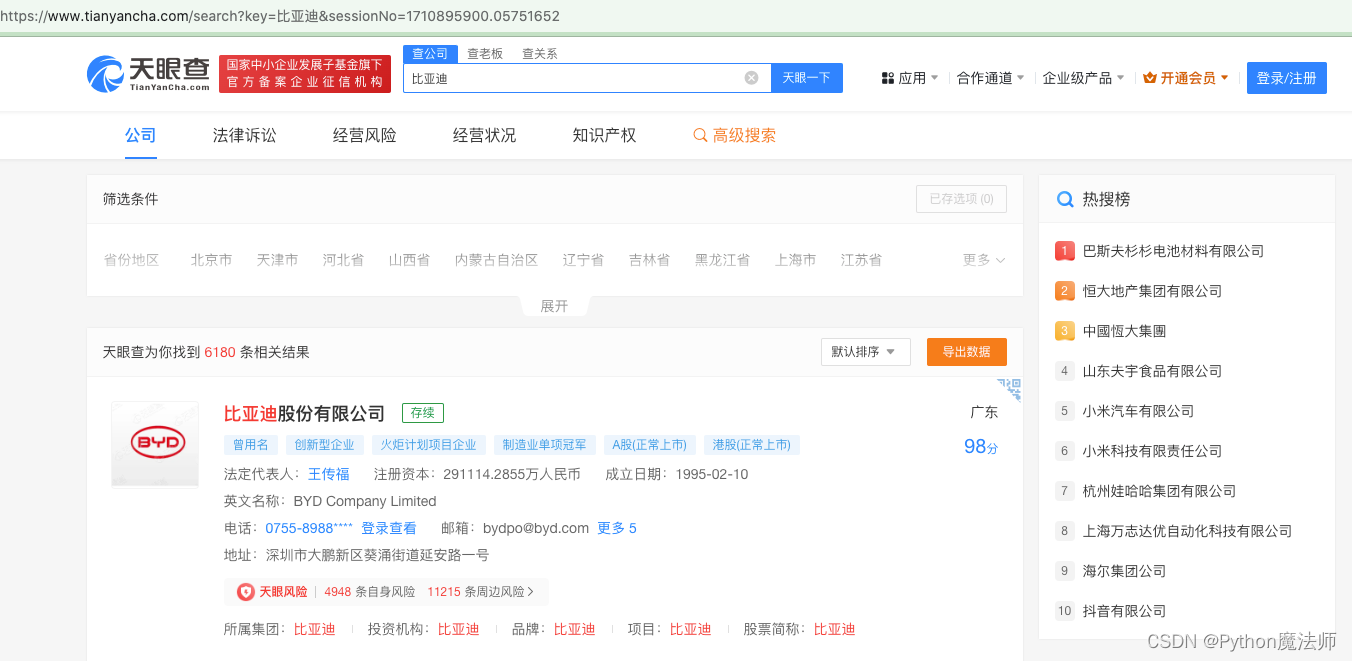
Task: Click the crown icon beside 开通会员
Action: [1149, 78]
